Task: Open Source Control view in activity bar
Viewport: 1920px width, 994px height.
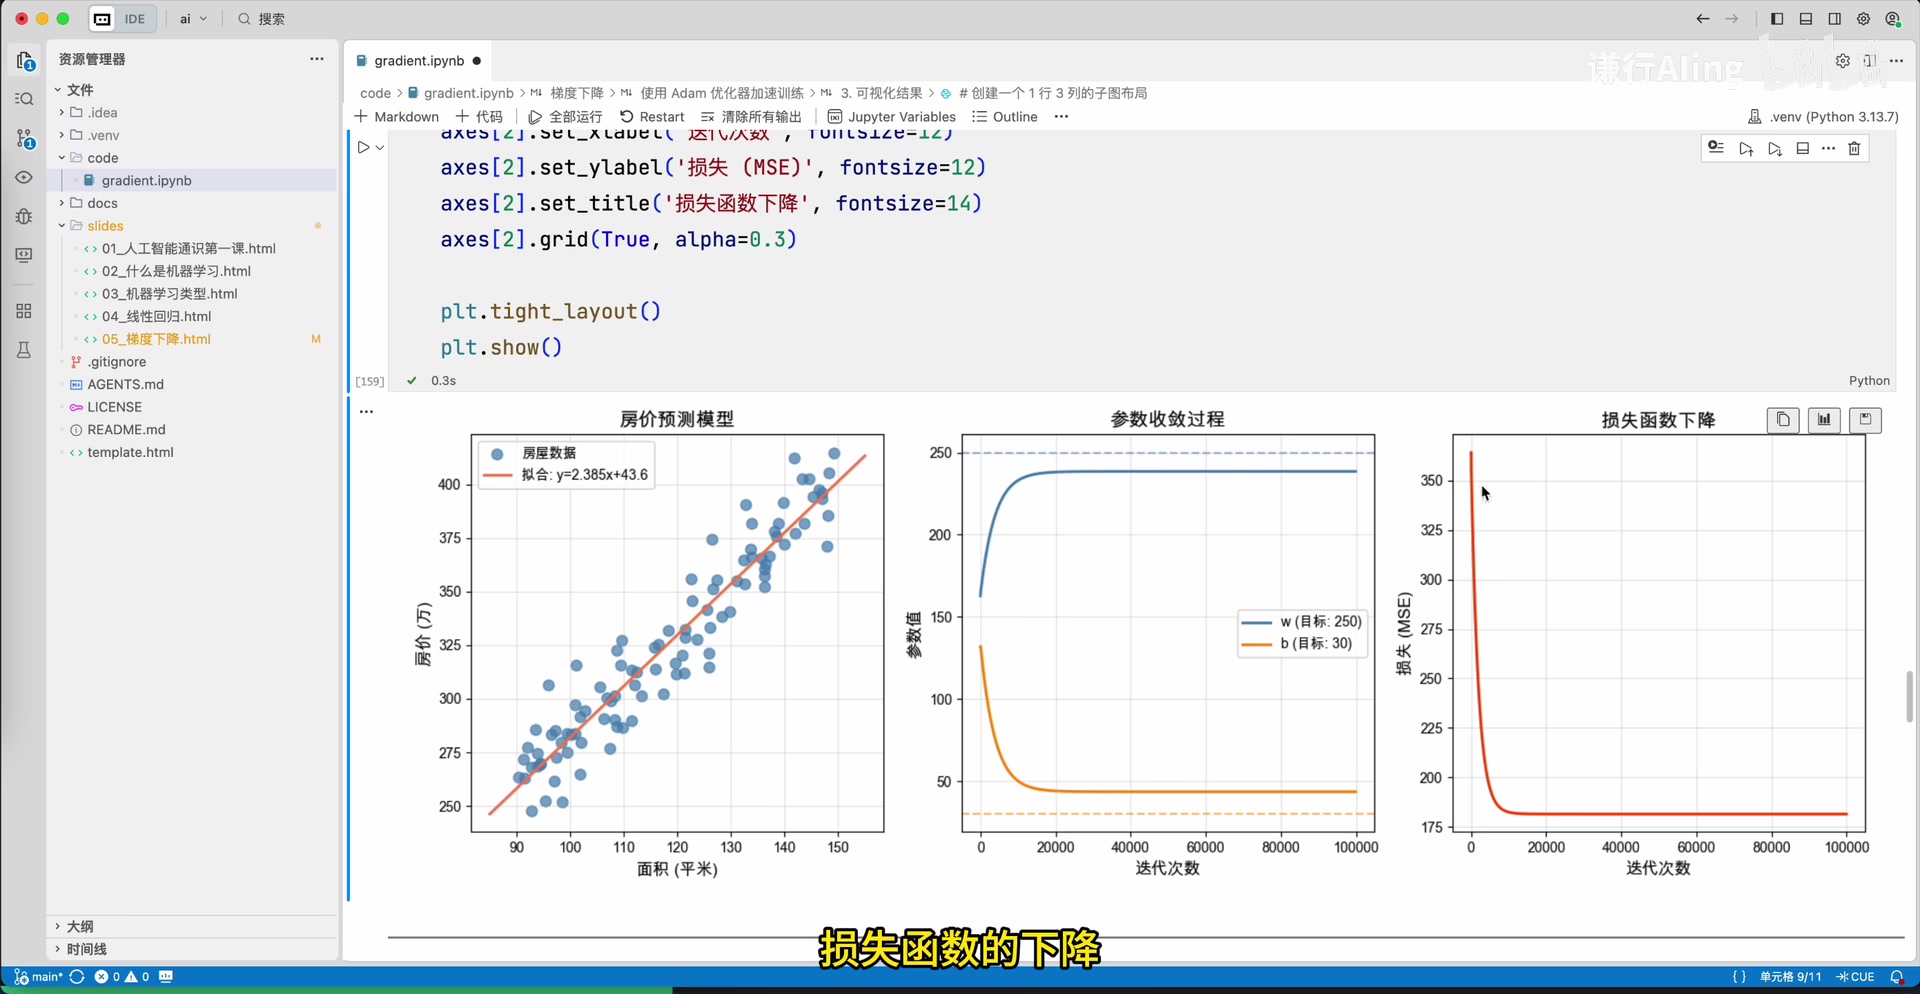Action: pyautogui.click(x=25, y=138)
